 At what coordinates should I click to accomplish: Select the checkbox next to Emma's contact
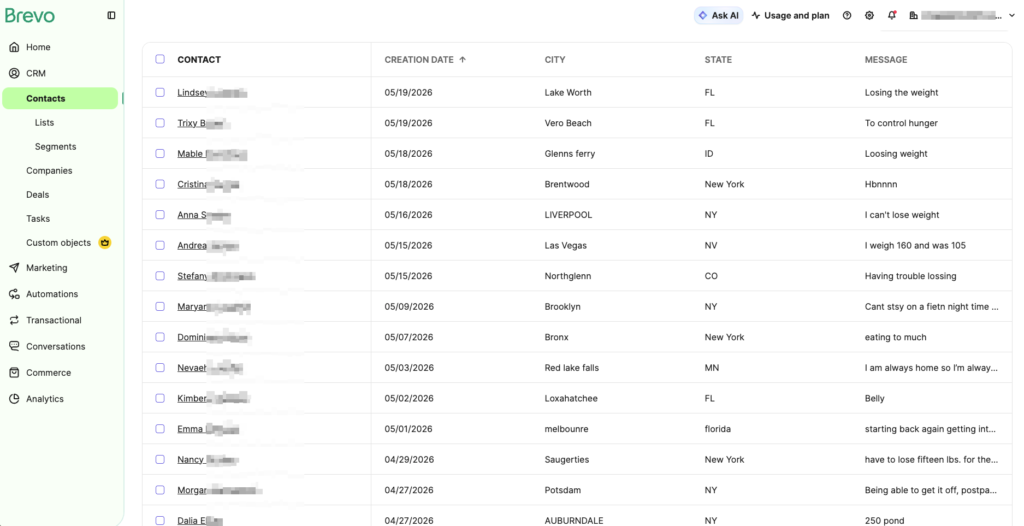(160, 429)
